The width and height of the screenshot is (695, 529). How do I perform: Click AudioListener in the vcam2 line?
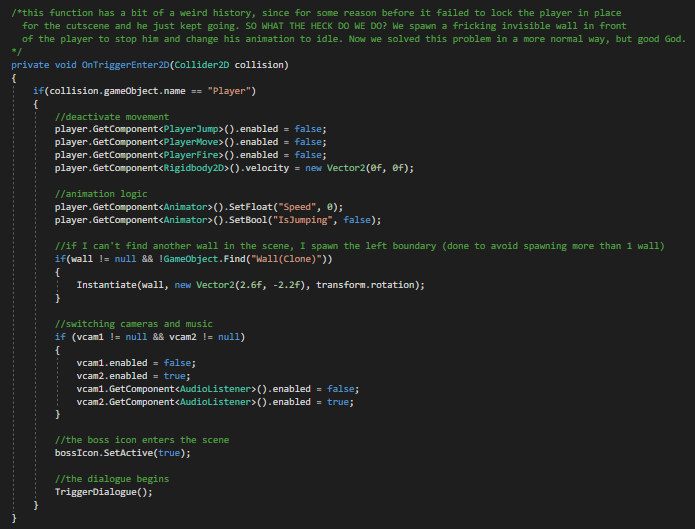coord(215,402)
